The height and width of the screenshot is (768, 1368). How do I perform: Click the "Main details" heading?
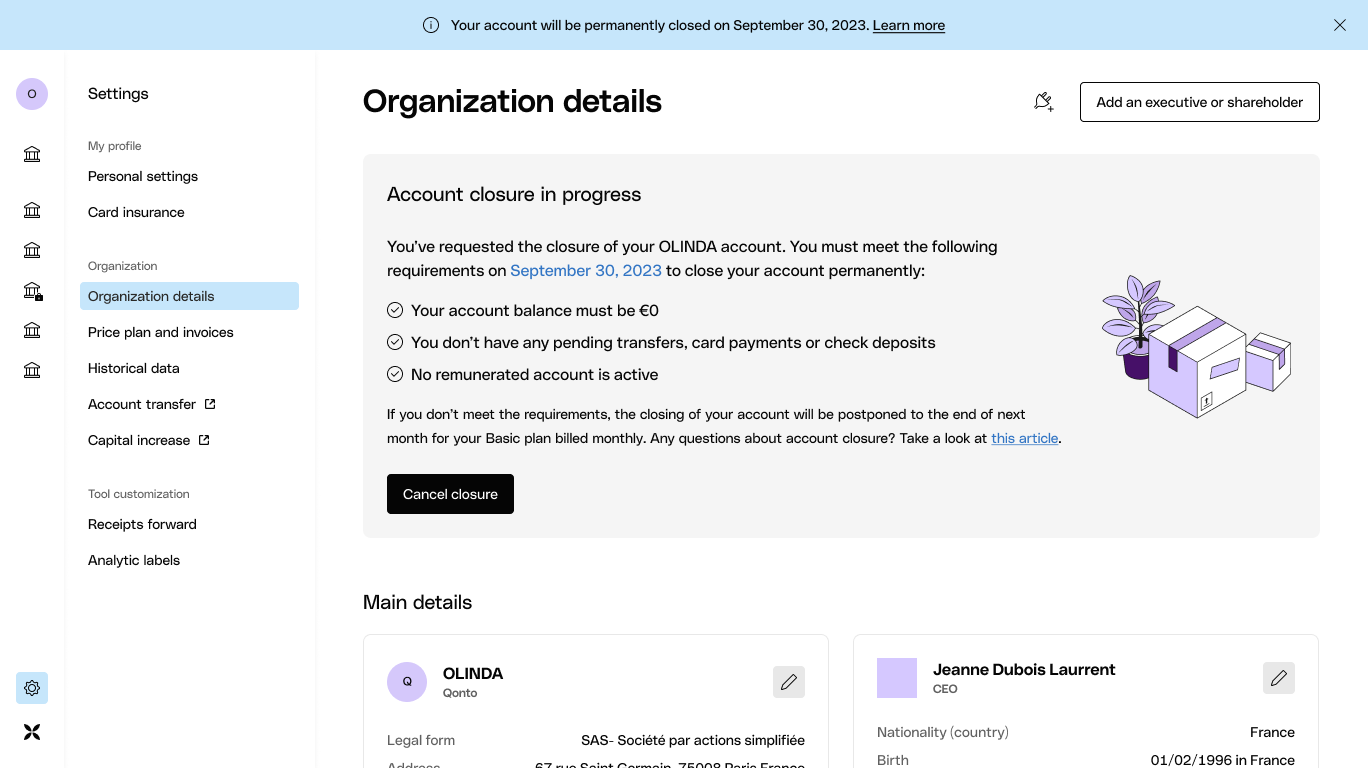click(417, 602)
